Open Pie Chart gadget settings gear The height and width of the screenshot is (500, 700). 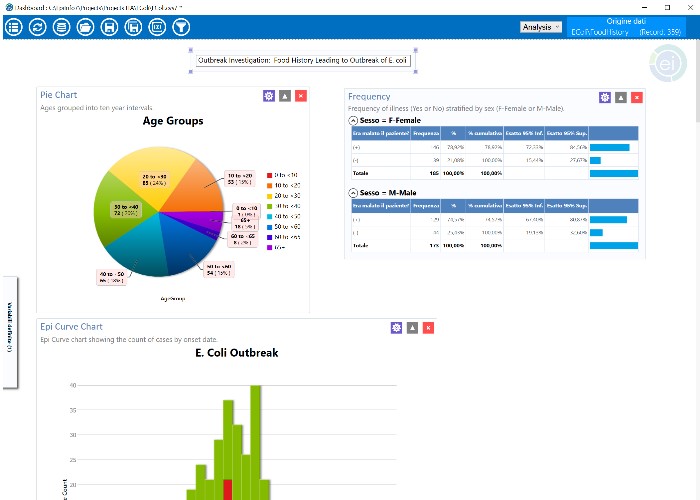pos(269,96)
